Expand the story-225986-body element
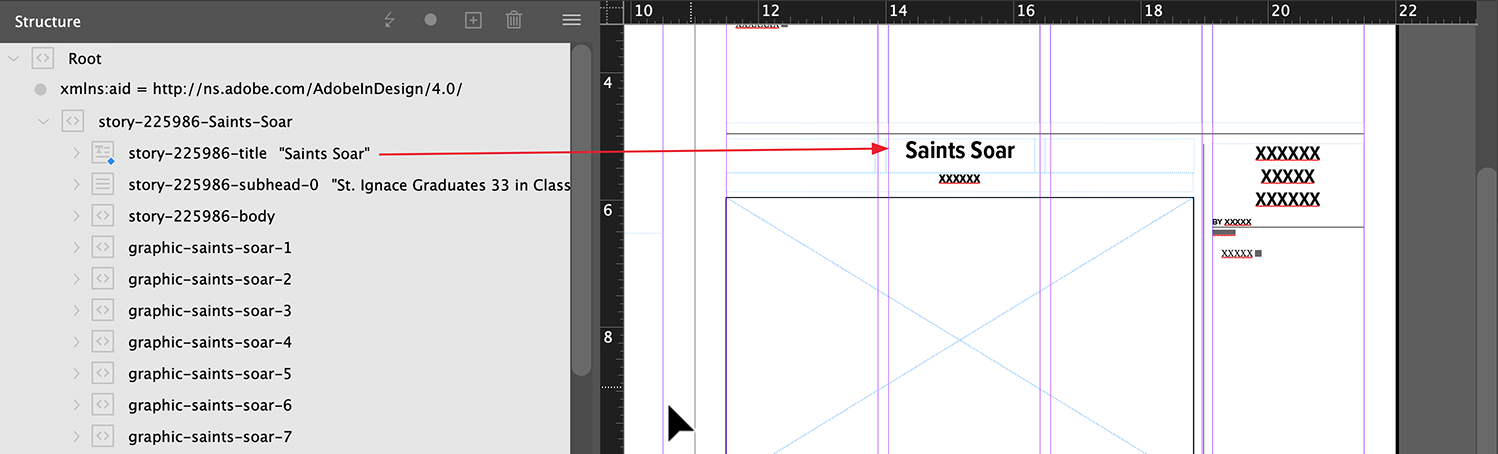1498x454 pixels. (x=76, y=216)
